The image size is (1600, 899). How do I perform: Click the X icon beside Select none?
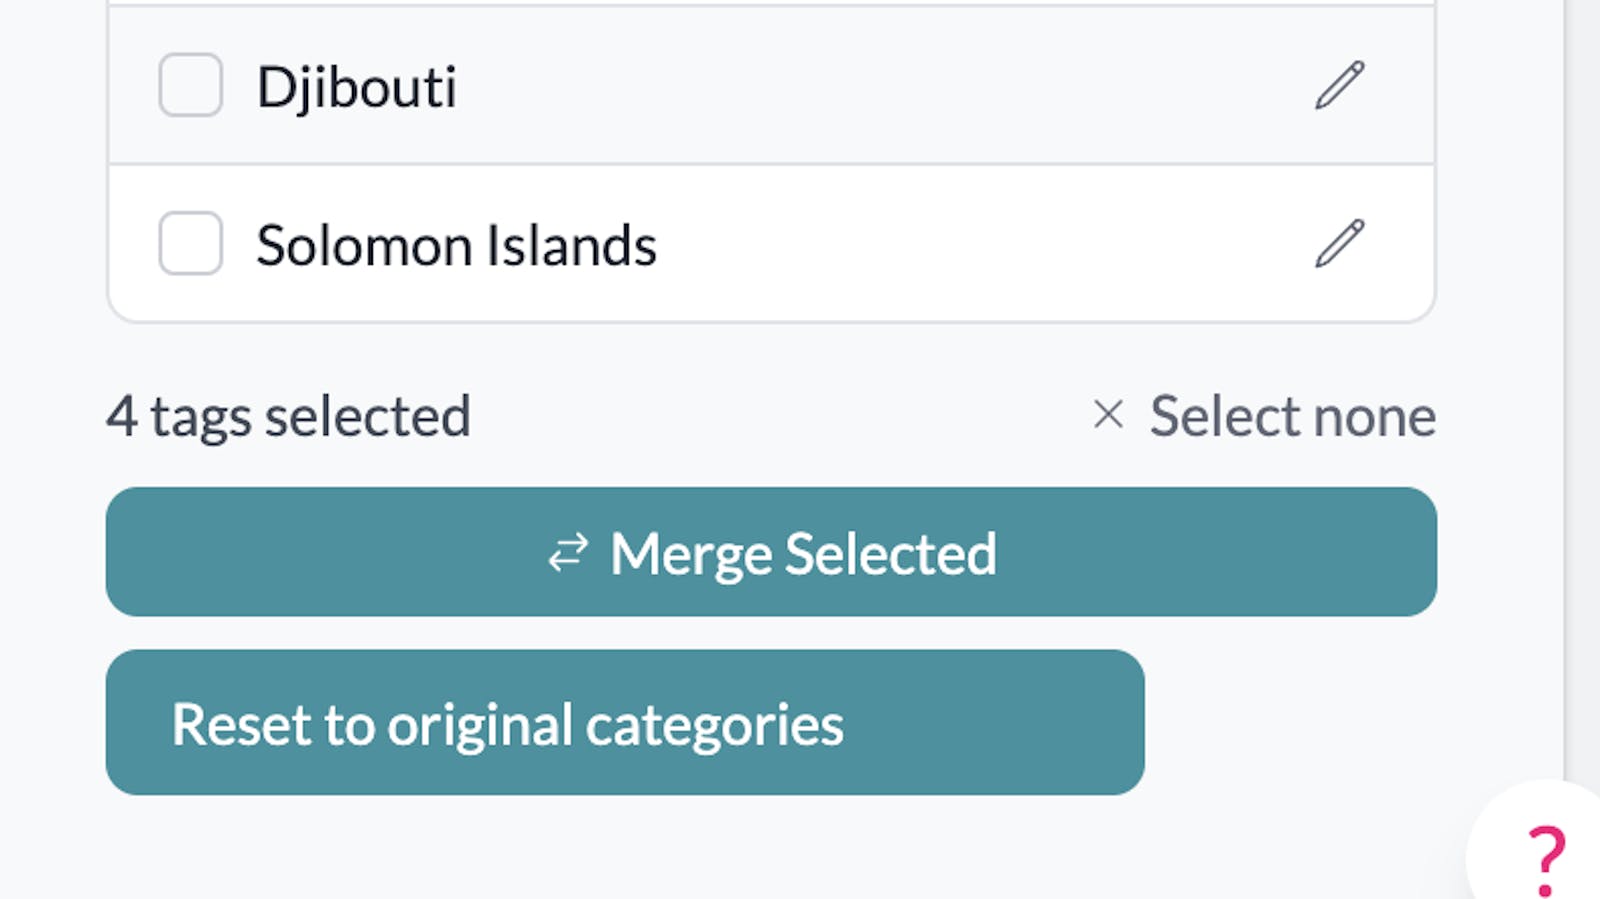(x=1108, y=414)
